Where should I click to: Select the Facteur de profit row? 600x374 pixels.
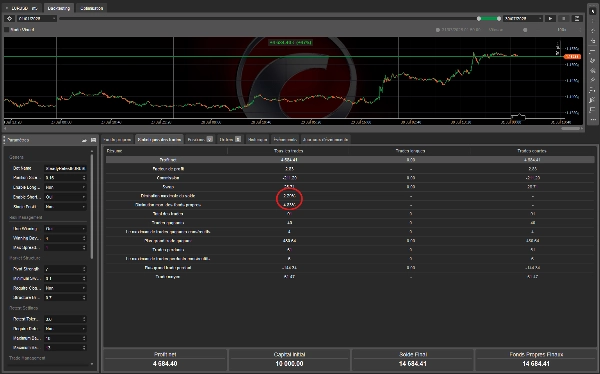[x=350, y=168]
